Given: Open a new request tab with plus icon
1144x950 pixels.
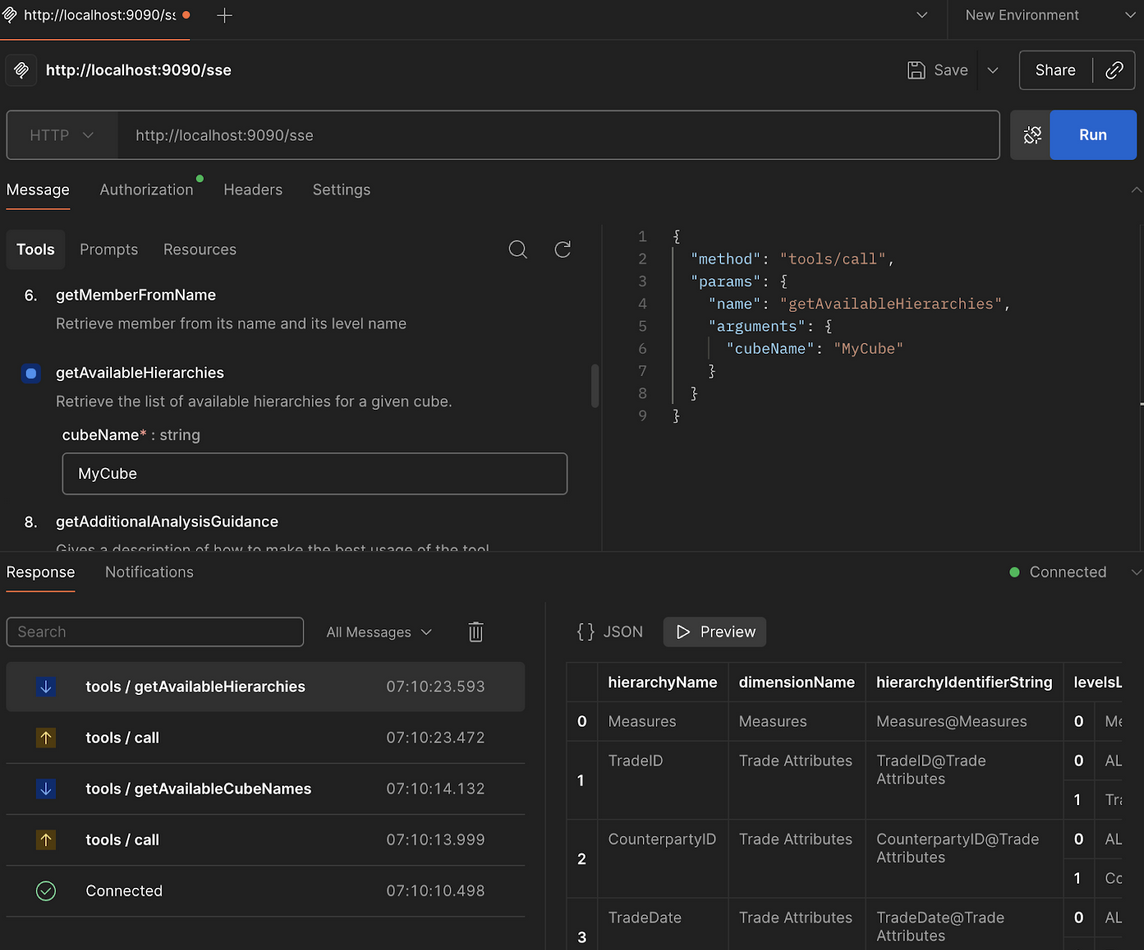Looking at the screenshot, I should pos(225,15).
